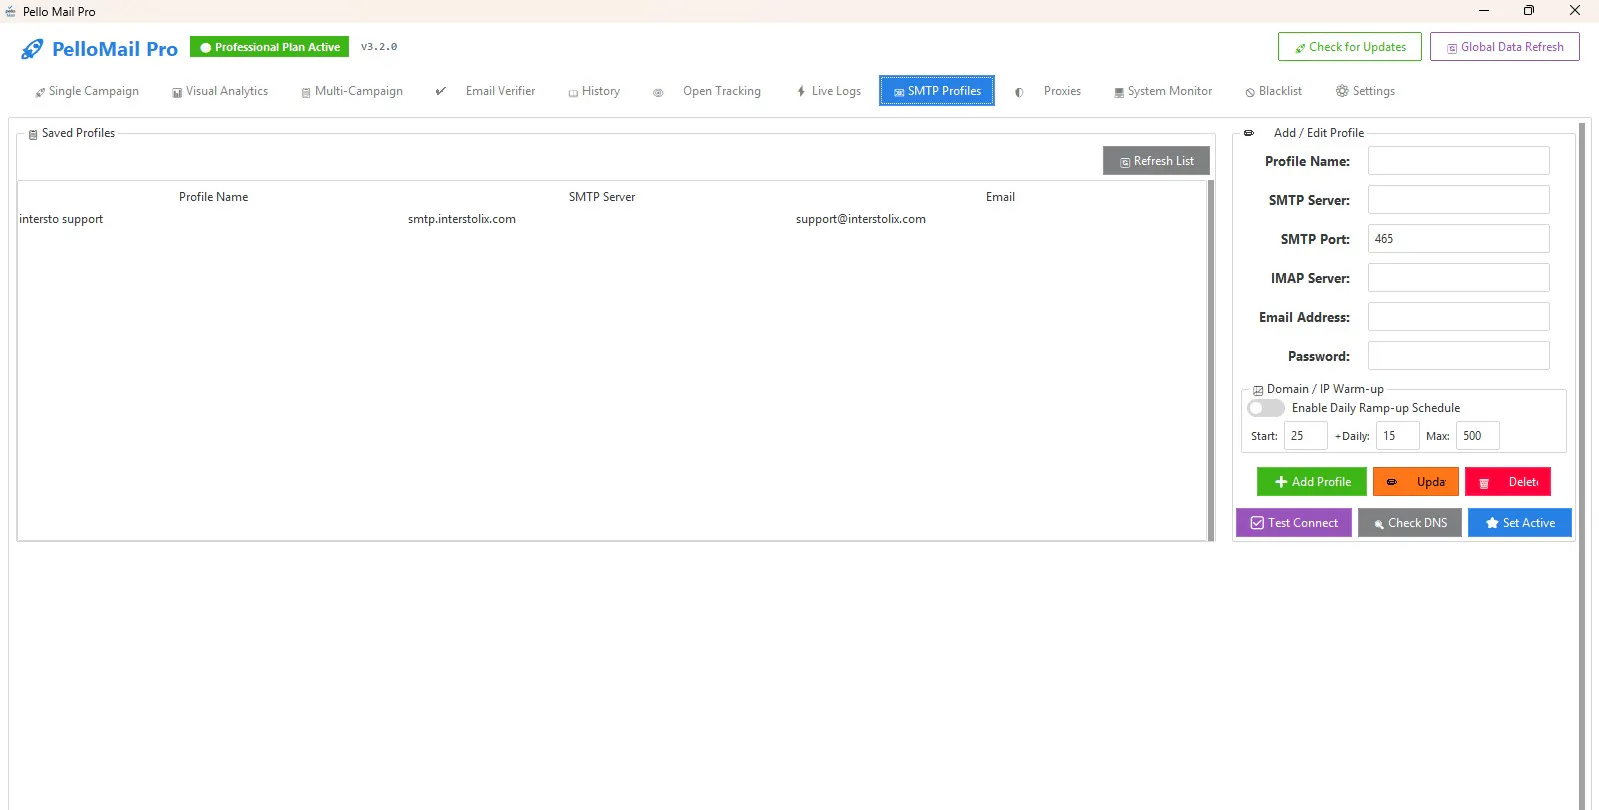Click the Email column header
The image size is (1599, 810).
[x=1000, y=197]
